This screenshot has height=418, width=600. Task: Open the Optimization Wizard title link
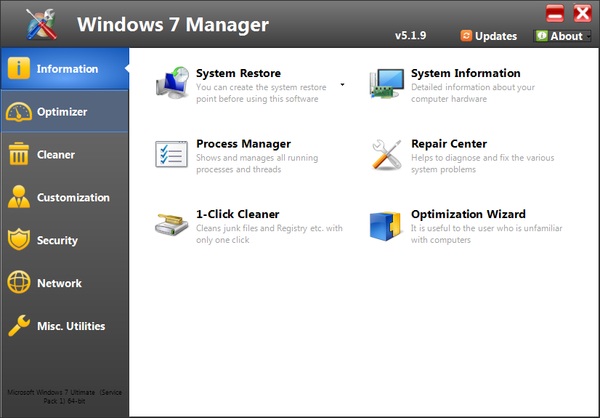point(468,214)
